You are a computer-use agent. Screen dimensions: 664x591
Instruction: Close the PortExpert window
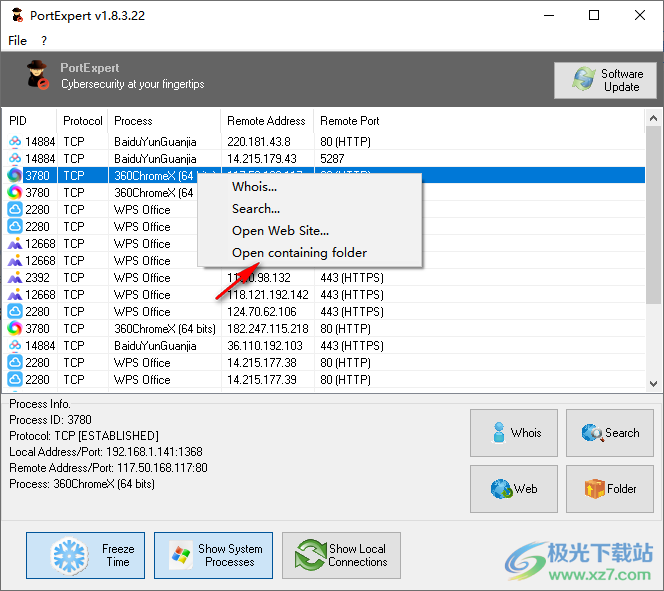click(x=640, y=16)
